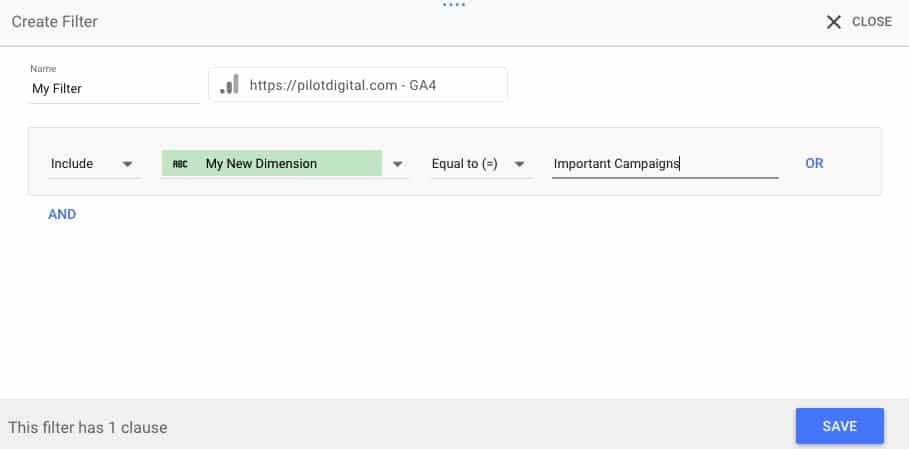Select the pilotdigital.com GA4 data source box
Viewport: 909px width, 449px height.
tap(357, 85)
